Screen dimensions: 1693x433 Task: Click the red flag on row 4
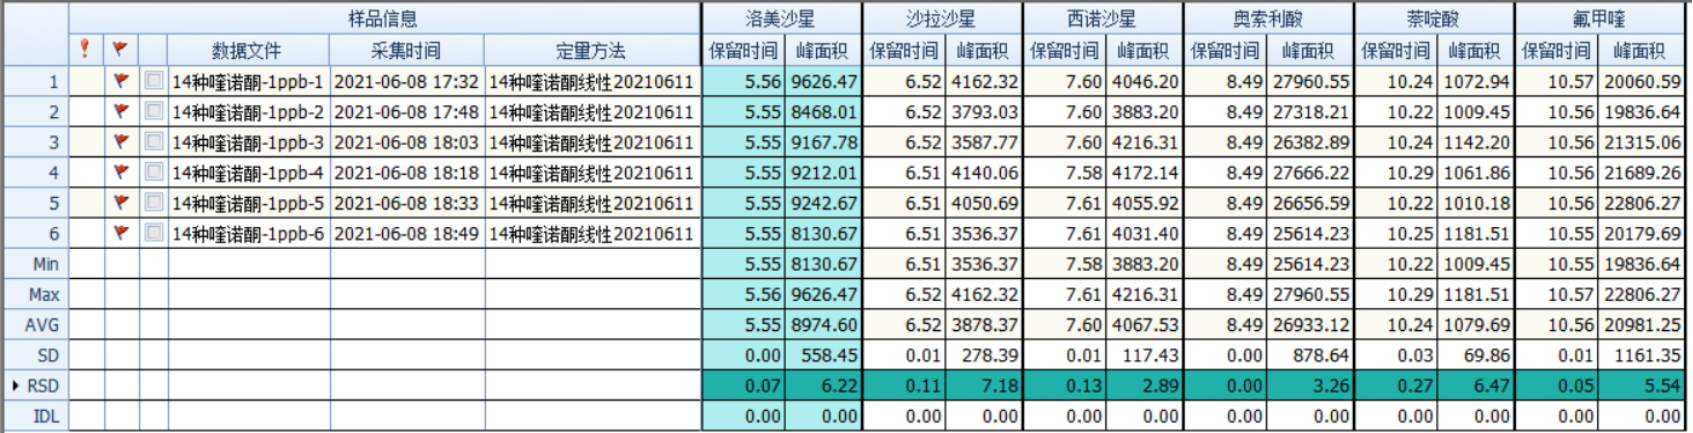[x=121, y=172]
